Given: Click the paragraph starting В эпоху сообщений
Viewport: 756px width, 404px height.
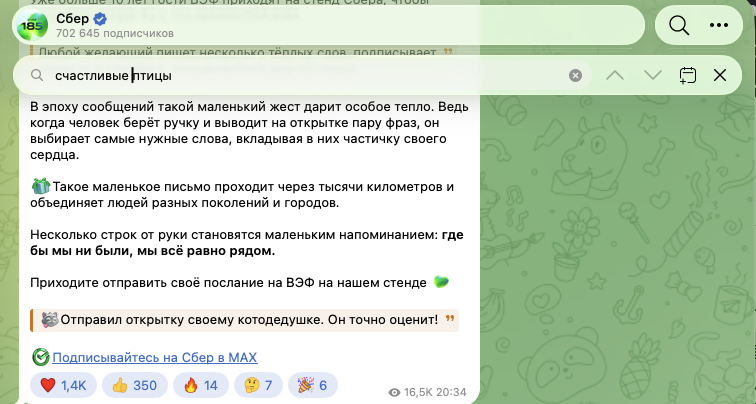Looking at the screenshot, I should (x=249, y=131).
